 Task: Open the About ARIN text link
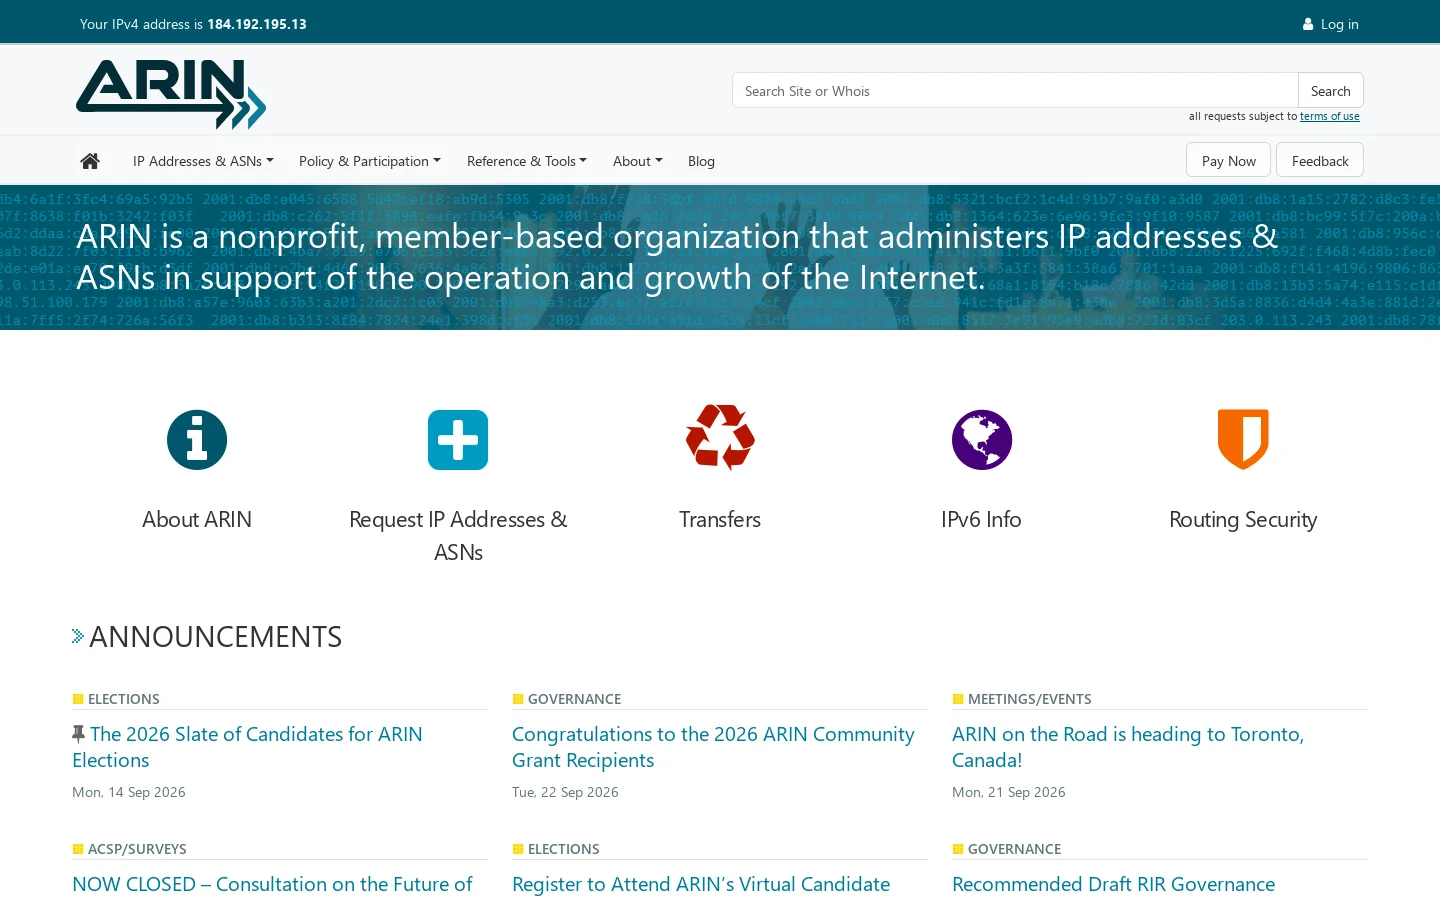197,519
